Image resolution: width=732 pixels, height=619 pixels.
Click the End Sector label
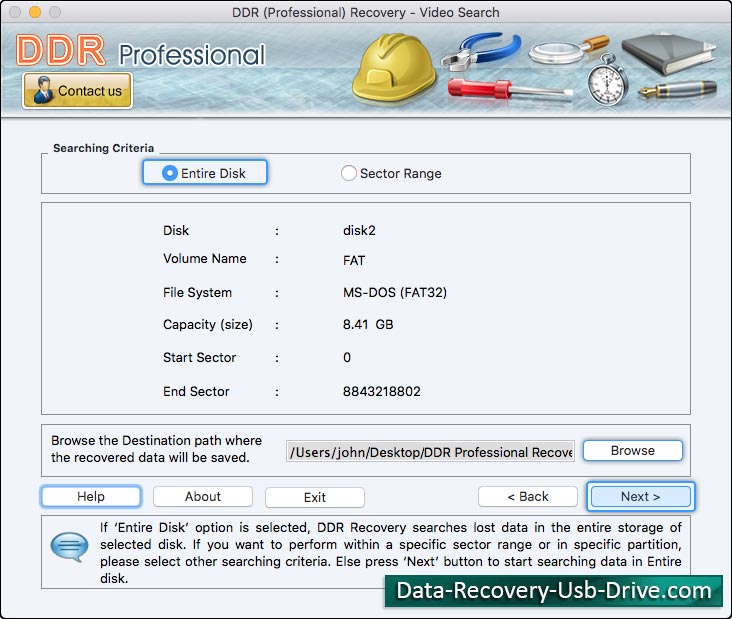196,391
